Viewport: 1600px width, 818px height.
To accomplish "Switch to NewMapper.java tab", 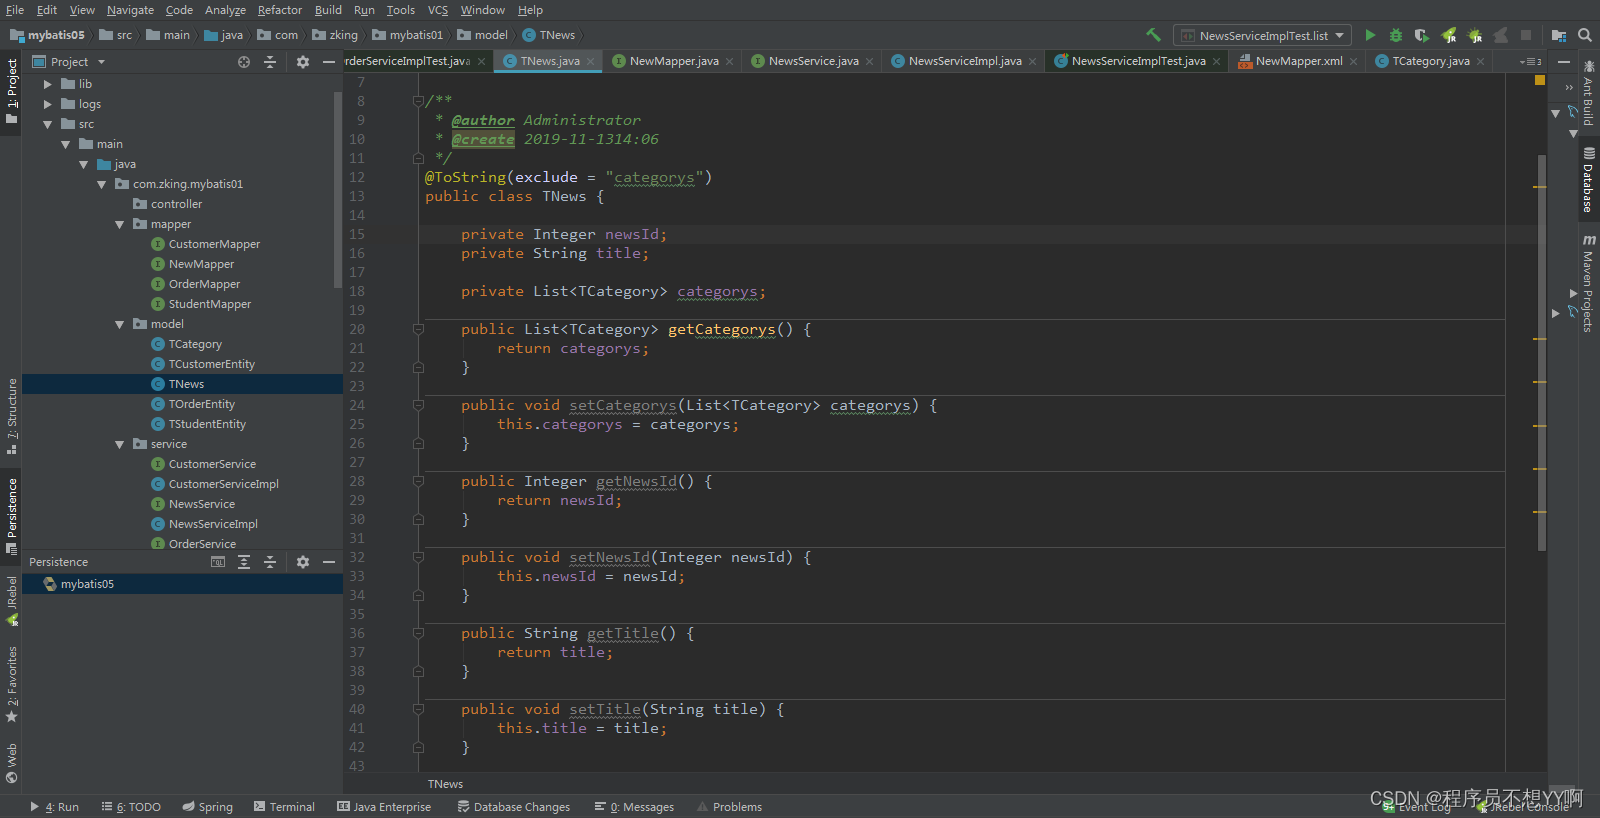I will click(x=674, y=62).
